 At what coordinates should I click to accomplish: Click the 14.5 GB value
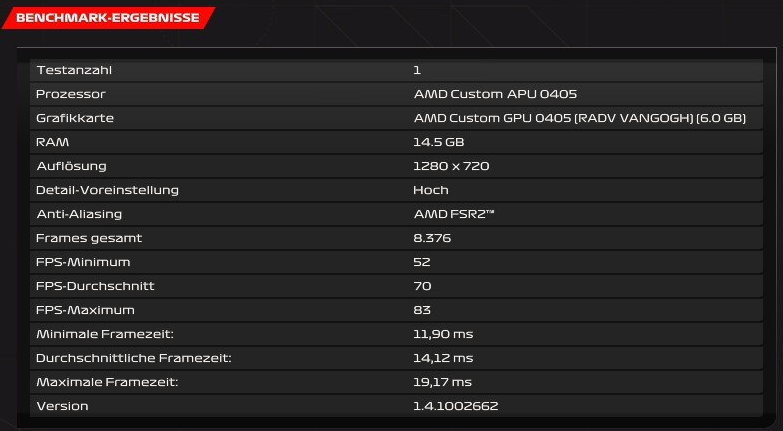pos(439,142)
